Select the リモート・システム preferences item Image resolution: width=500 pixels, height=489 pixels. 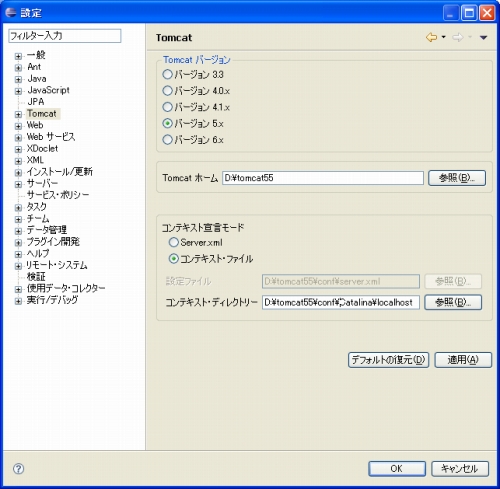[57, 265]
